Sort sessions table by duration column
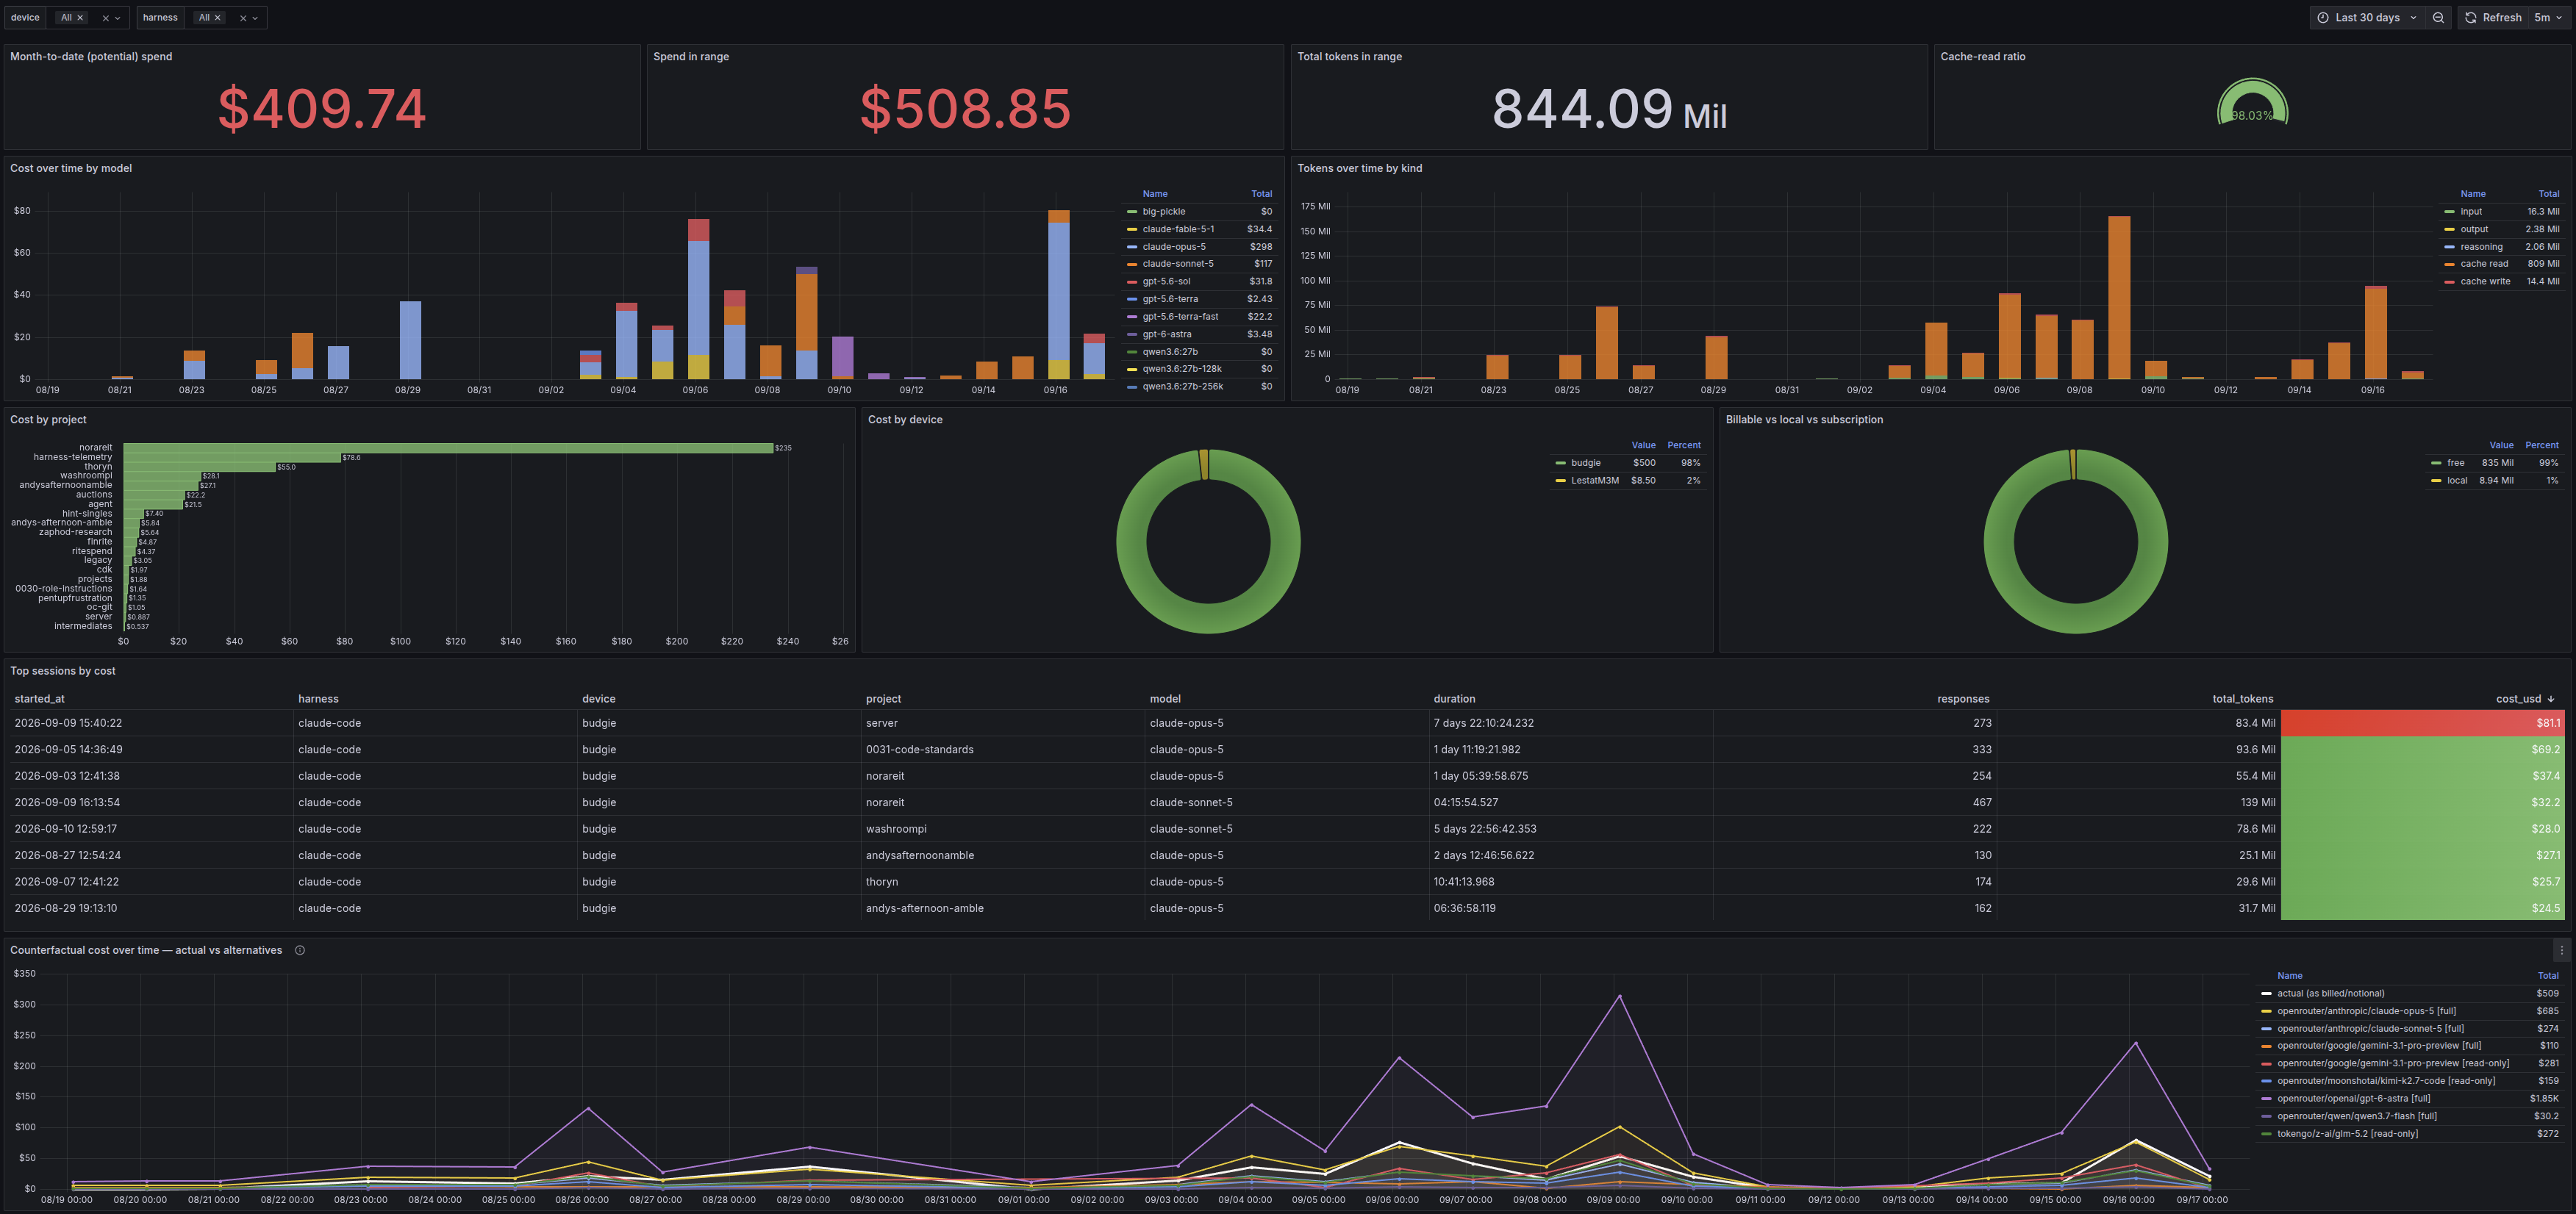The image size is (2576, 1214). tap(1454, 699)
